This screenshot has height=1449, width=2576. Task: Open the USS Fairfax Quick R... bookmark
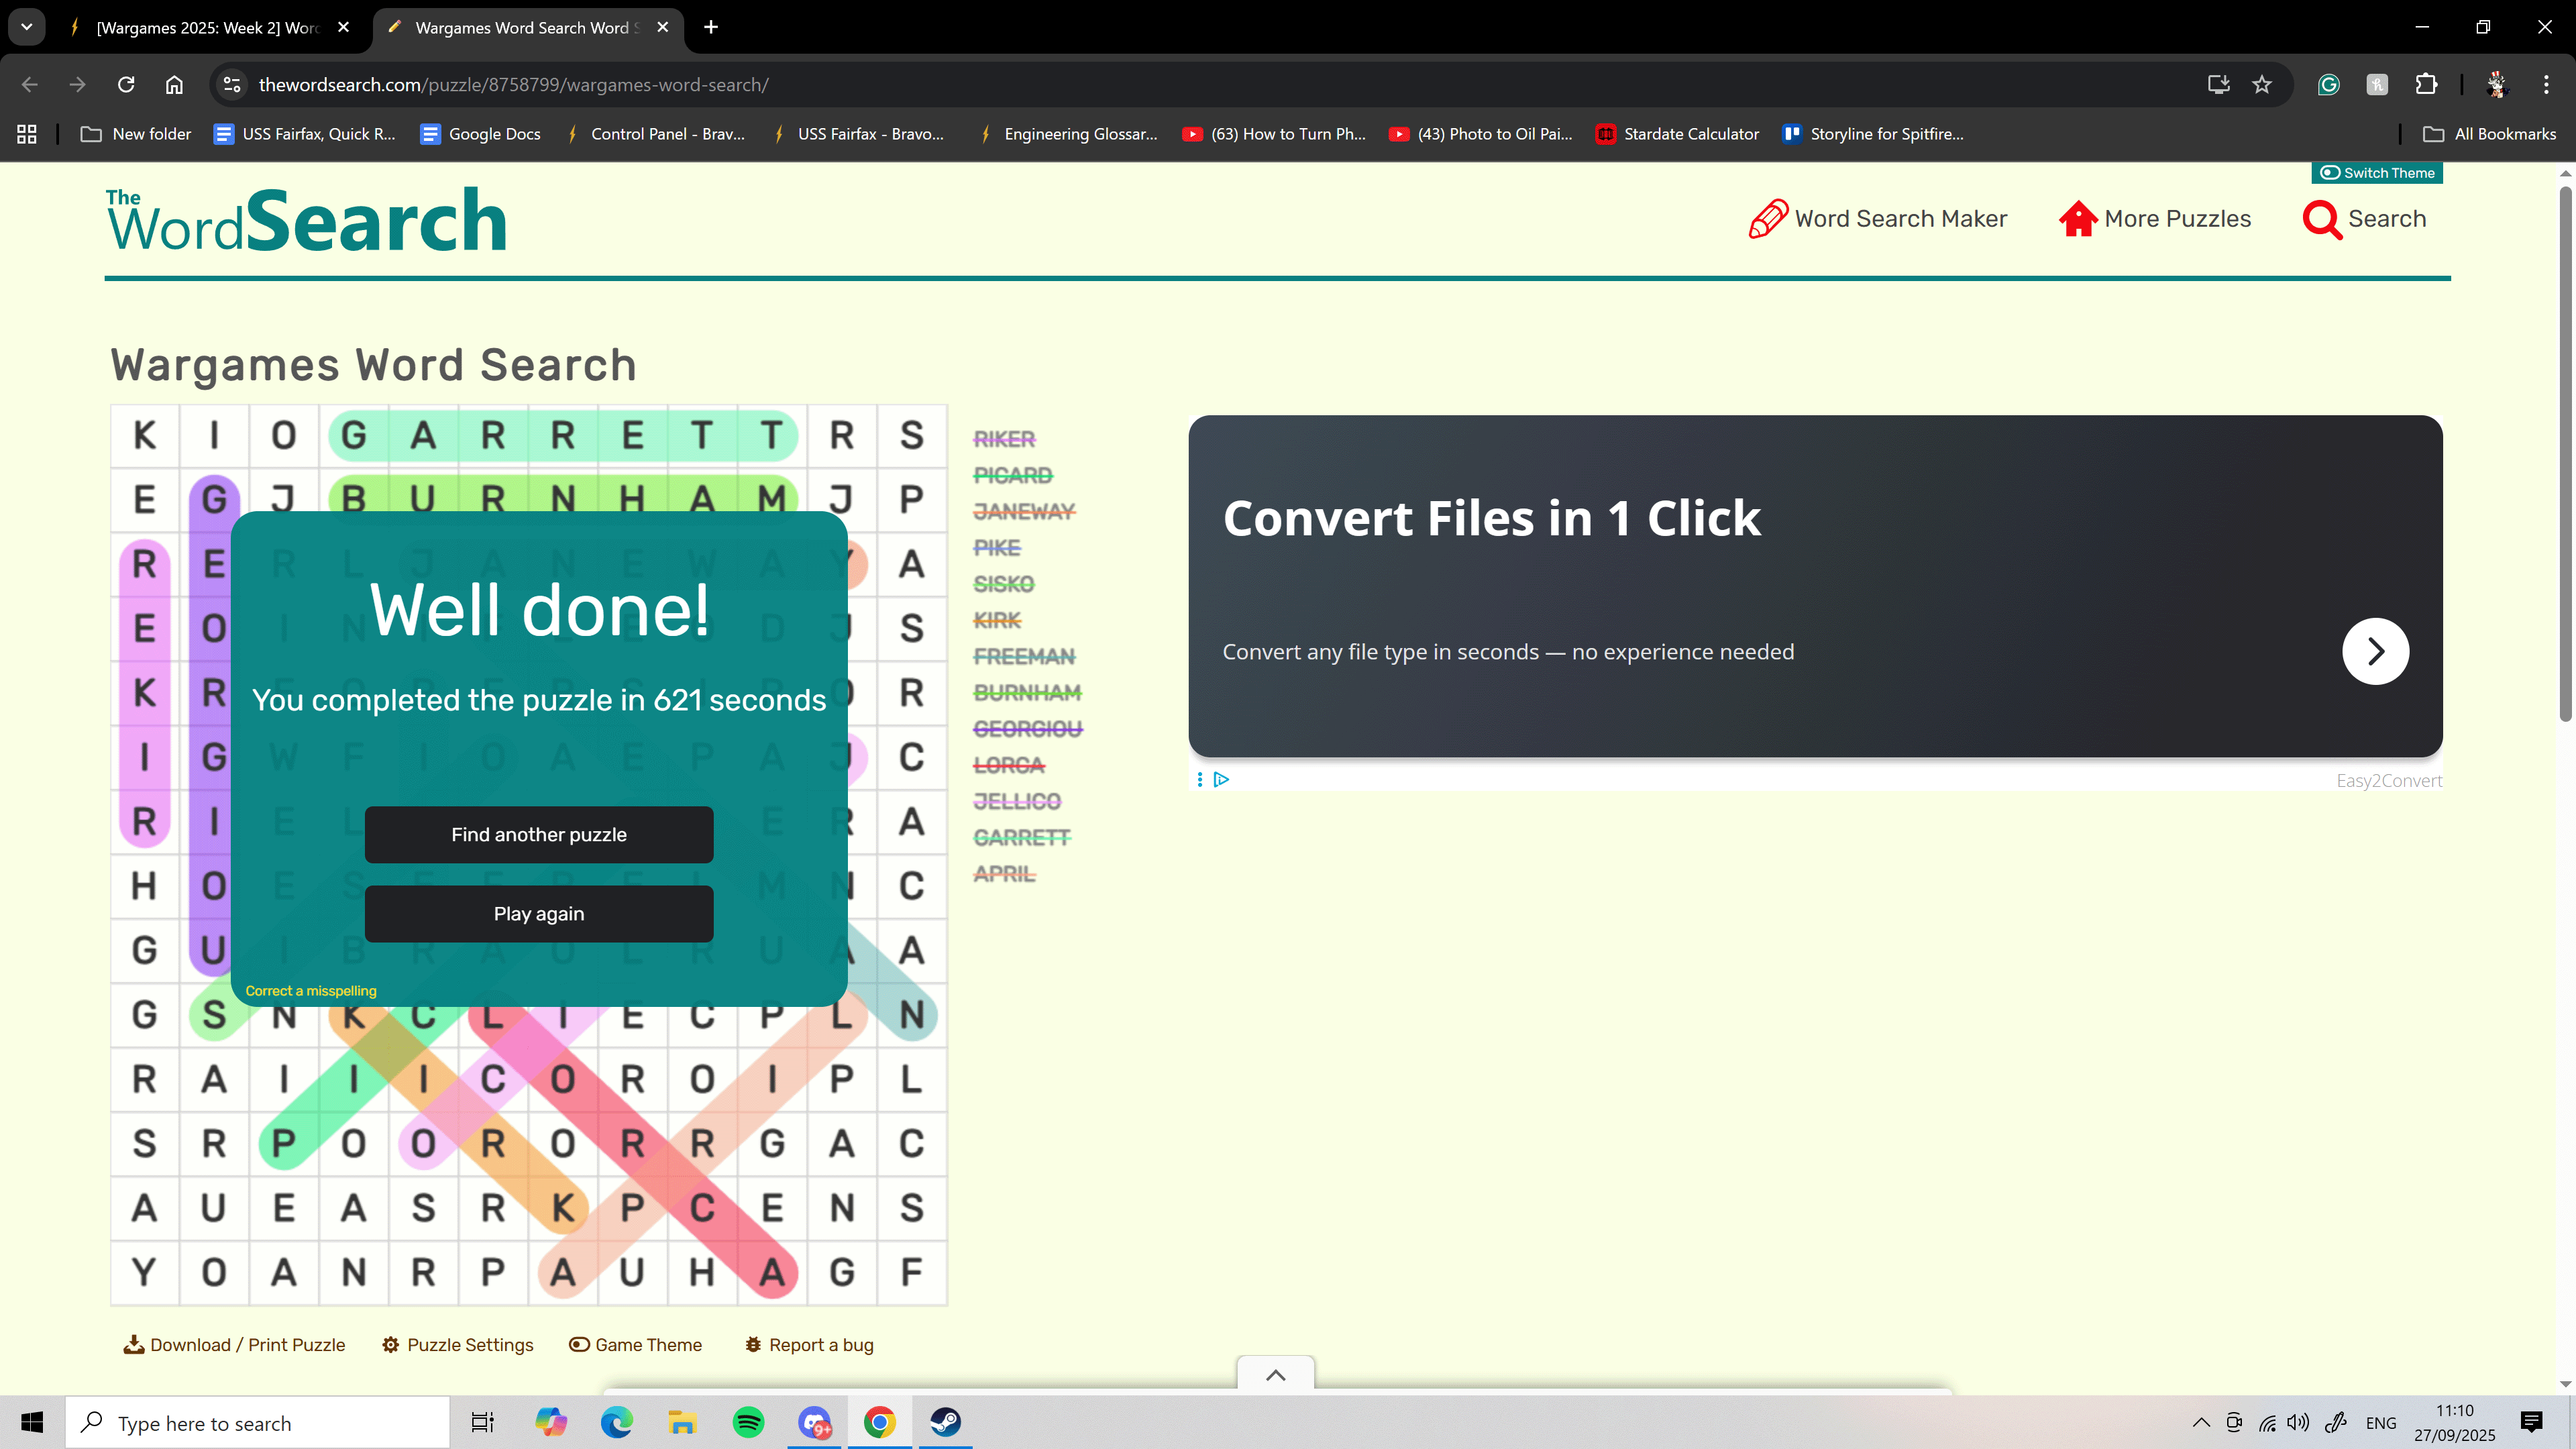coord(305,134)
